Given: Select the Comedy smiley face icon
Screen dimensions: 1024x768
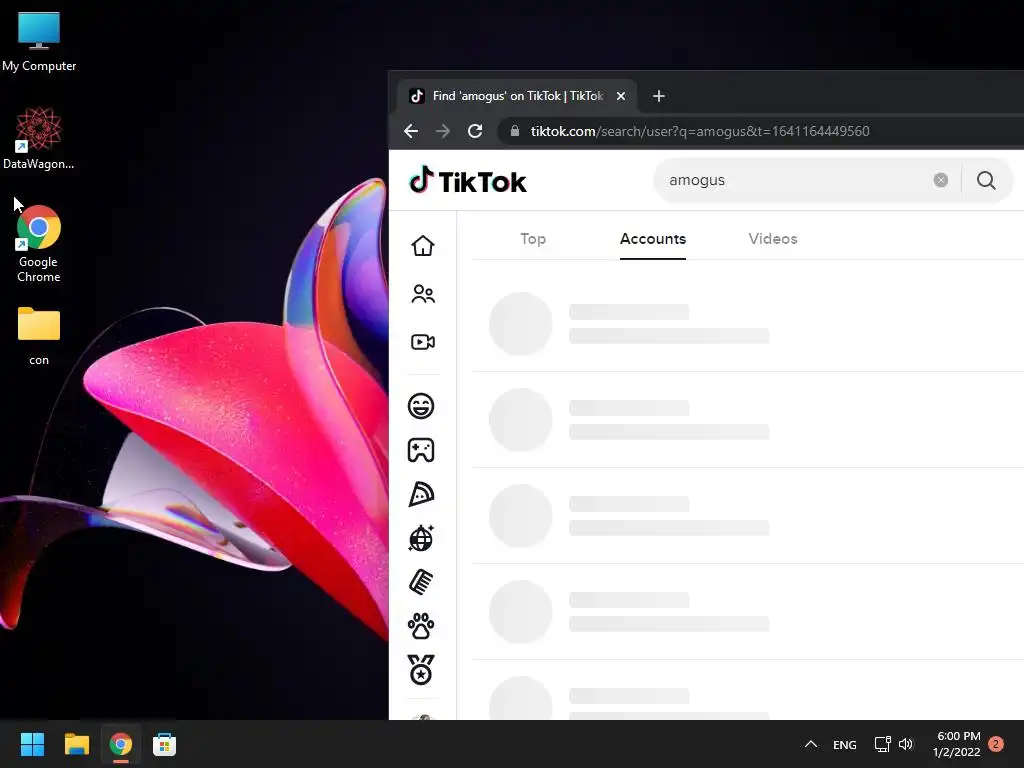Looking at the screenshot, I should 421,406.
